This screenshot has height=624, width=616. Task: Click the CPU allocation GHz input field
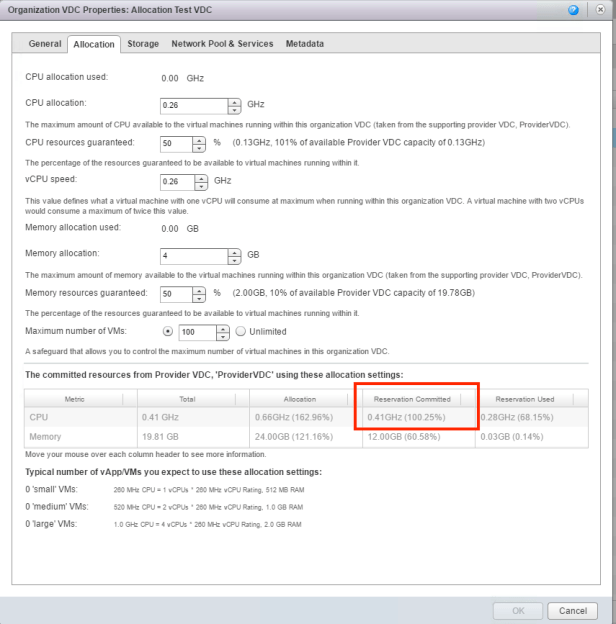click(x=193, y=104)
